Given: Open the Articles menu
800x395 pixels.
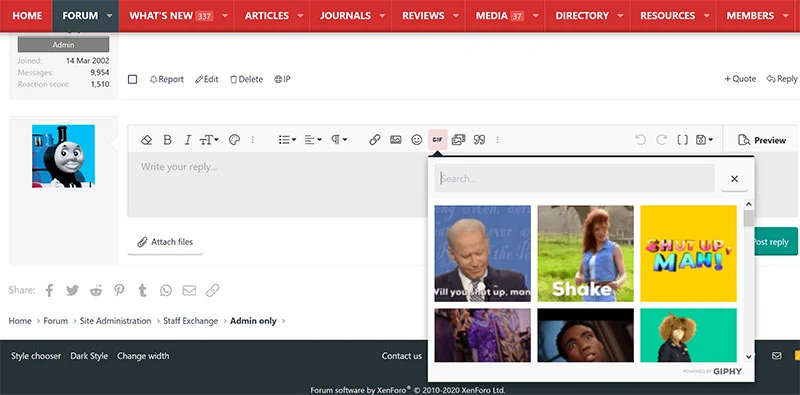Looking at the screenshot, I should (267, 16).
